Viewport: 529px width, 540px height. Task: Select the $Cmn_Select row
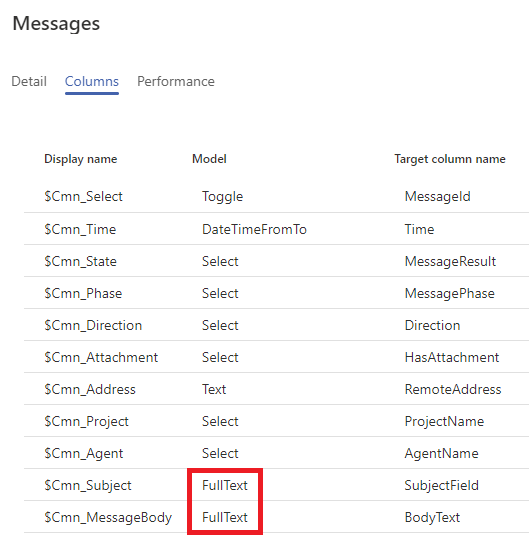[x=277, y=196]
